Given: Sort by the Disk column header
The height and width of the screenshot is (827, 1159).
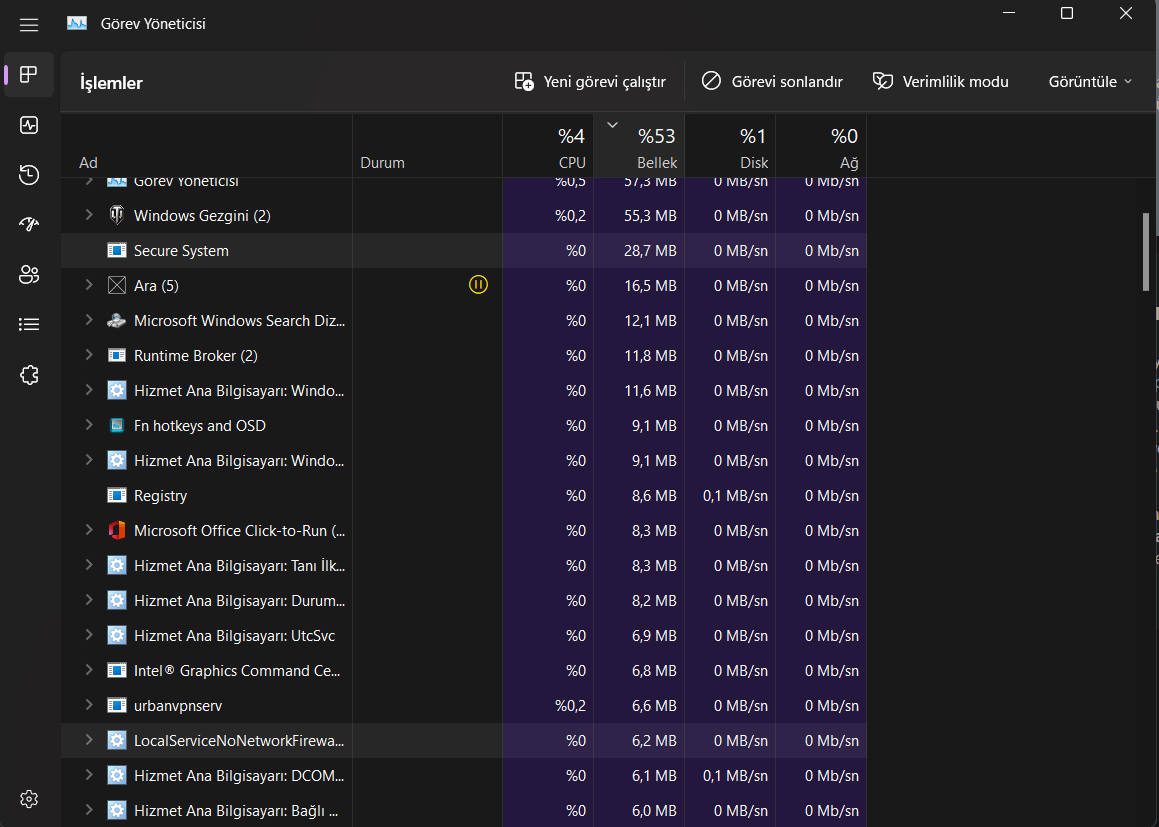Looking at the screenshot, I should (x=730, y=146).
